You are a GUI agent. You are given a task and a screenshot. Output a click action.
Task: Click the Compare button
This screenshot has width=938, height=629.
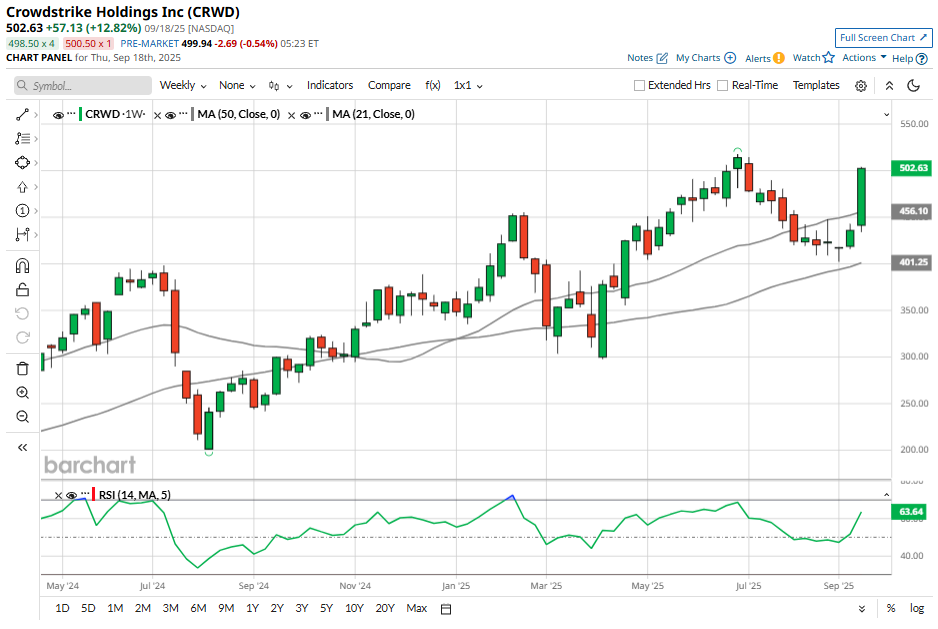coord(389,86)
